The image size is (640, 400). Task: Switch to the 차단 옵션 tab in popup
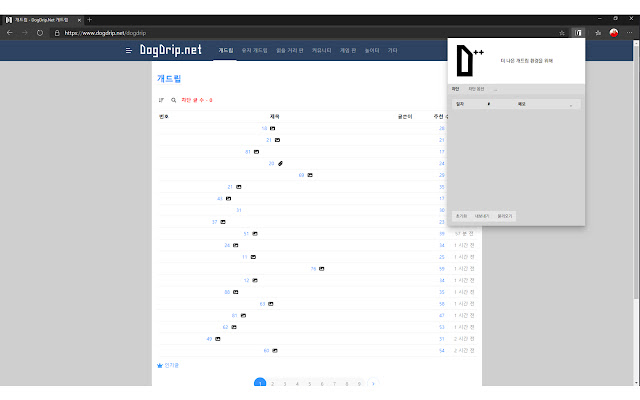(476, 89)
